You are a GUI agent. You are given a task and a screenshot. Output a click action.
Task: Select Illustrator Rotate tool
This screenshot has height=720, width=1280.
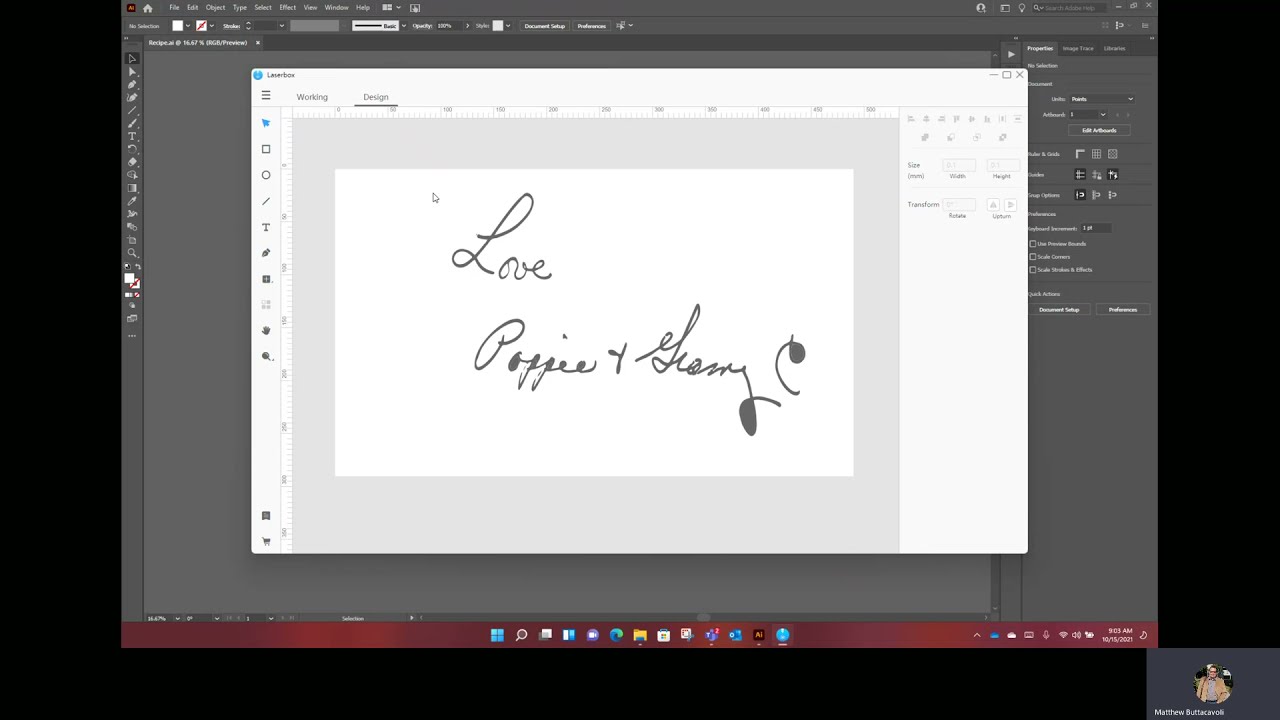pyautogui.click(x=131, y=149)
